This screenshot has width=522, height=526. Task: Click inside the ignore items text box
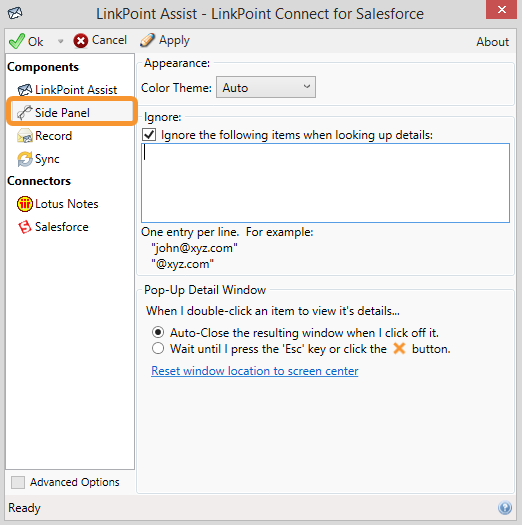tap(325, 183)
